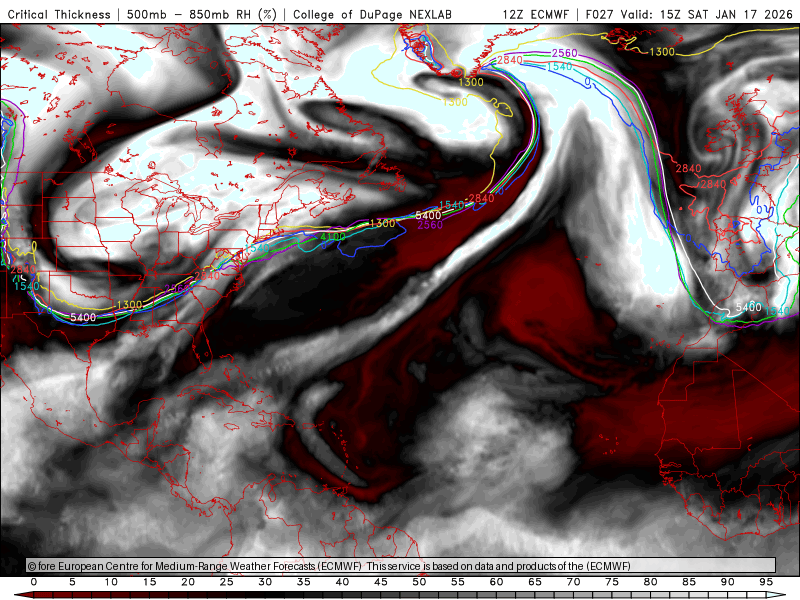The image size is (800, 600).
Task: Click the "10" tick on the humidity scale
Action: [111, 582]
